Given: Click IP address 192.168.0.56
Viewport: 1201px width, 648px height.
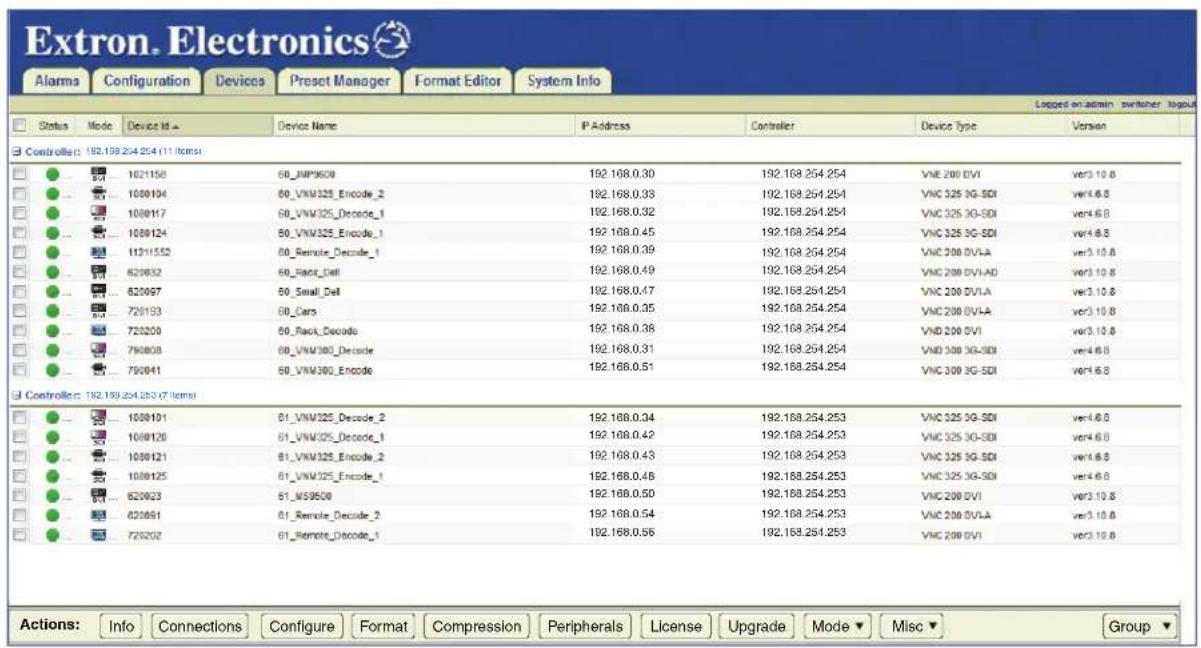Looking at the screenshot, I should [620, 533].
